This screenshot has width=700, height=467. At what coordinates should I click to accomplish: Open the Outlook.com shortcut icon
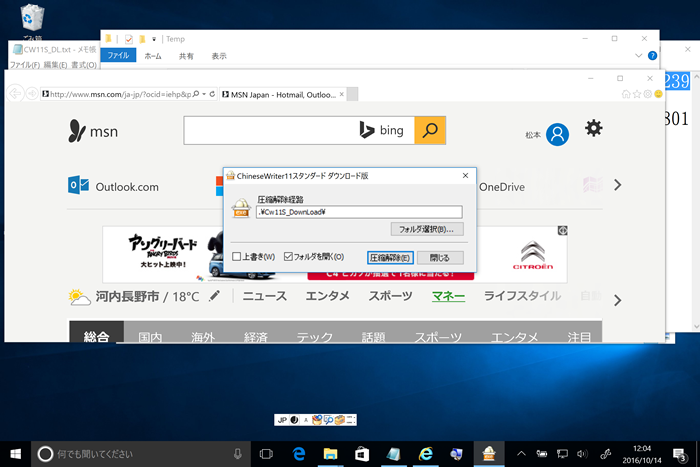78,185
